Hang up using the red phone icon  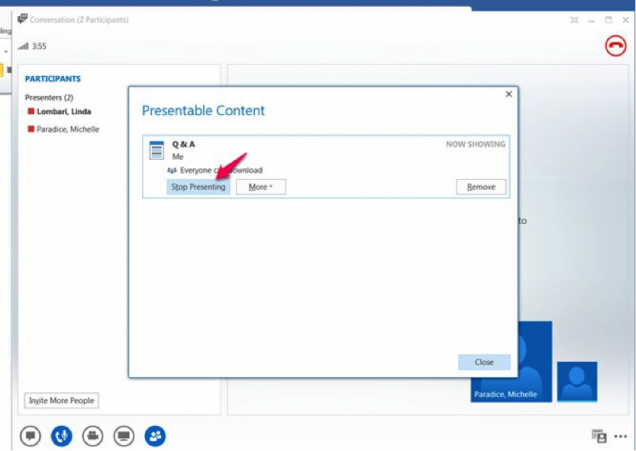pyautogui.click(x=615, y=46)
